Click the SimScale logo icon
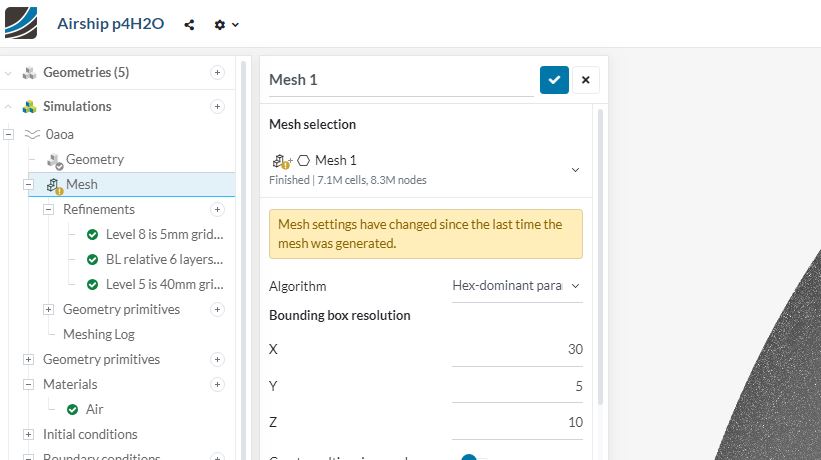This screenshot has width=821, height=460. point(21,23)
